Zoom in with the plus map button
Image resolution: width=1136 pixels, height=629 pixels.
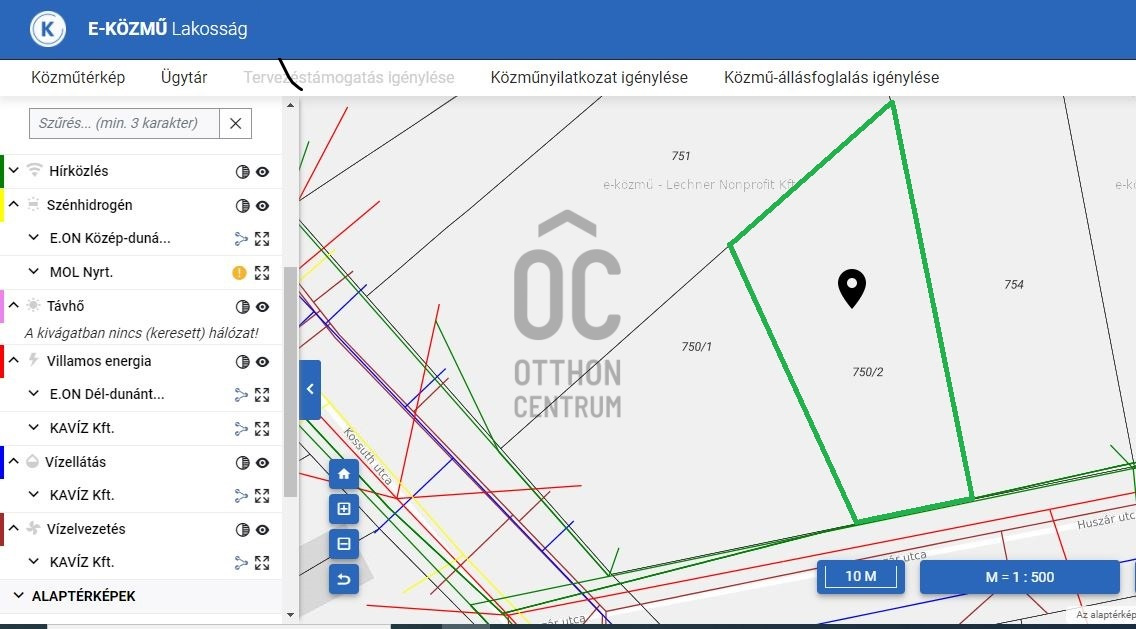pyautogui.click(x=344, y=509)
